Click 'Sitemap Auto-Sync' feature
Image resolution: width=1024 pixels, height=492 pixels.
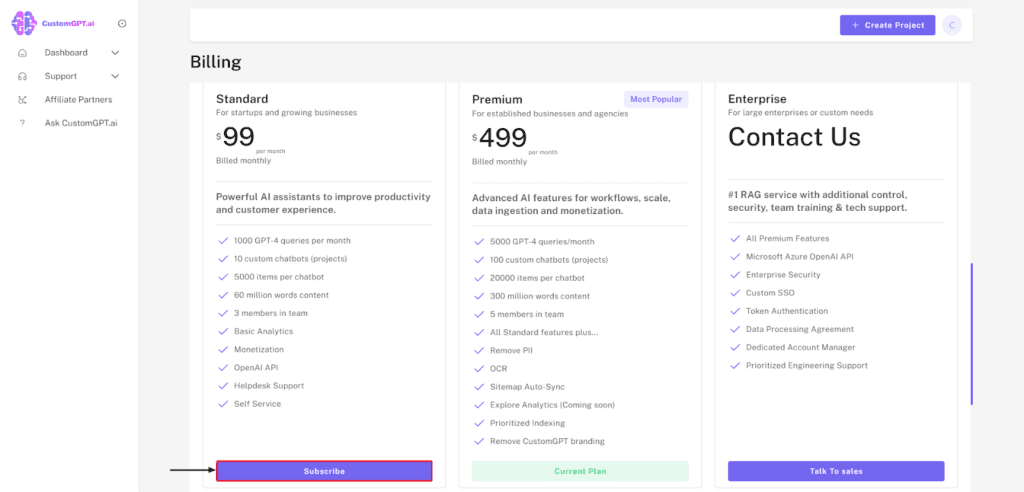pyautogui.click(x=528, y=387)
